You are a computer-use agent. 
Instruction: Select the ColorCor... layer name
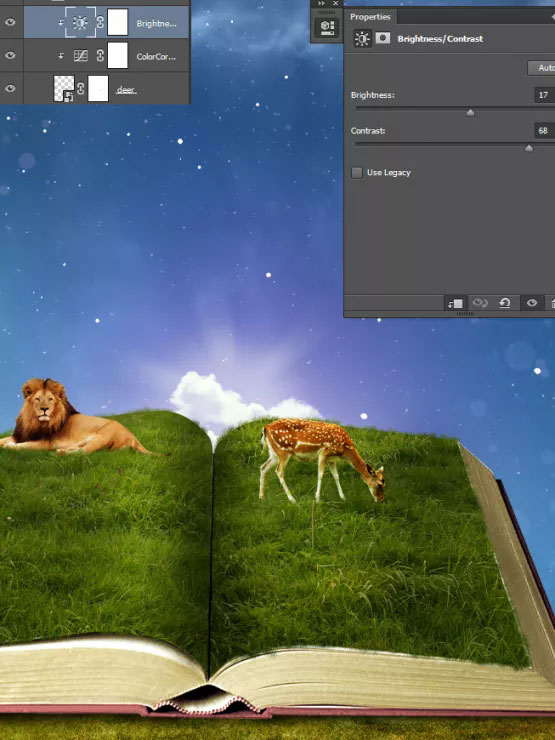coord(156,57)
